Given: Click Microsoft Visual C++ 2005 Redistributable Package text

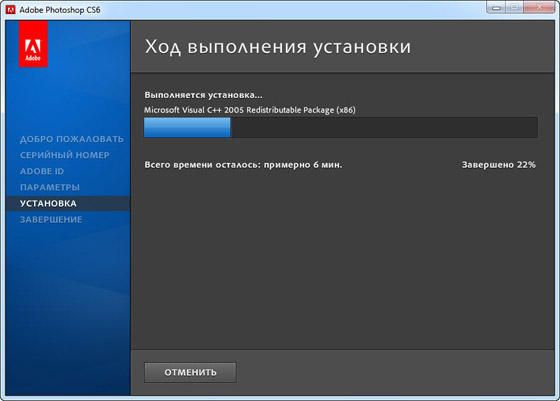Looking at the screenshot, I should [250, 110].
